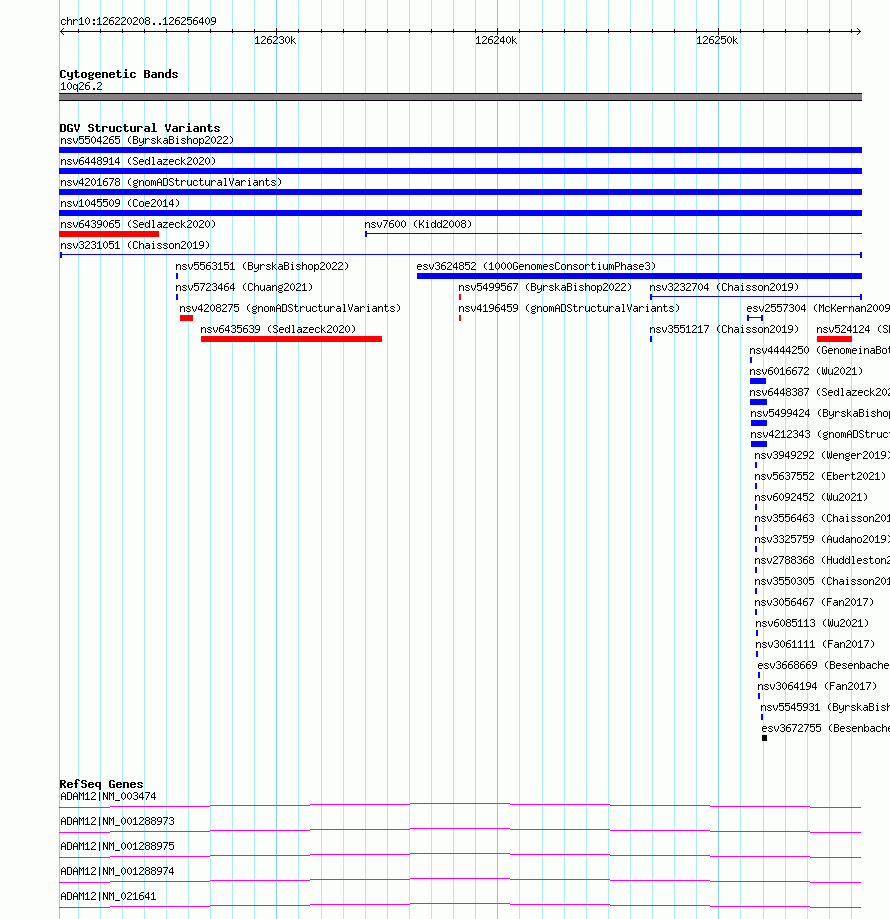The image size is (890, 919).
Task: Open the nsv3056467 (Fan2017) label
Action: (814, 603)
